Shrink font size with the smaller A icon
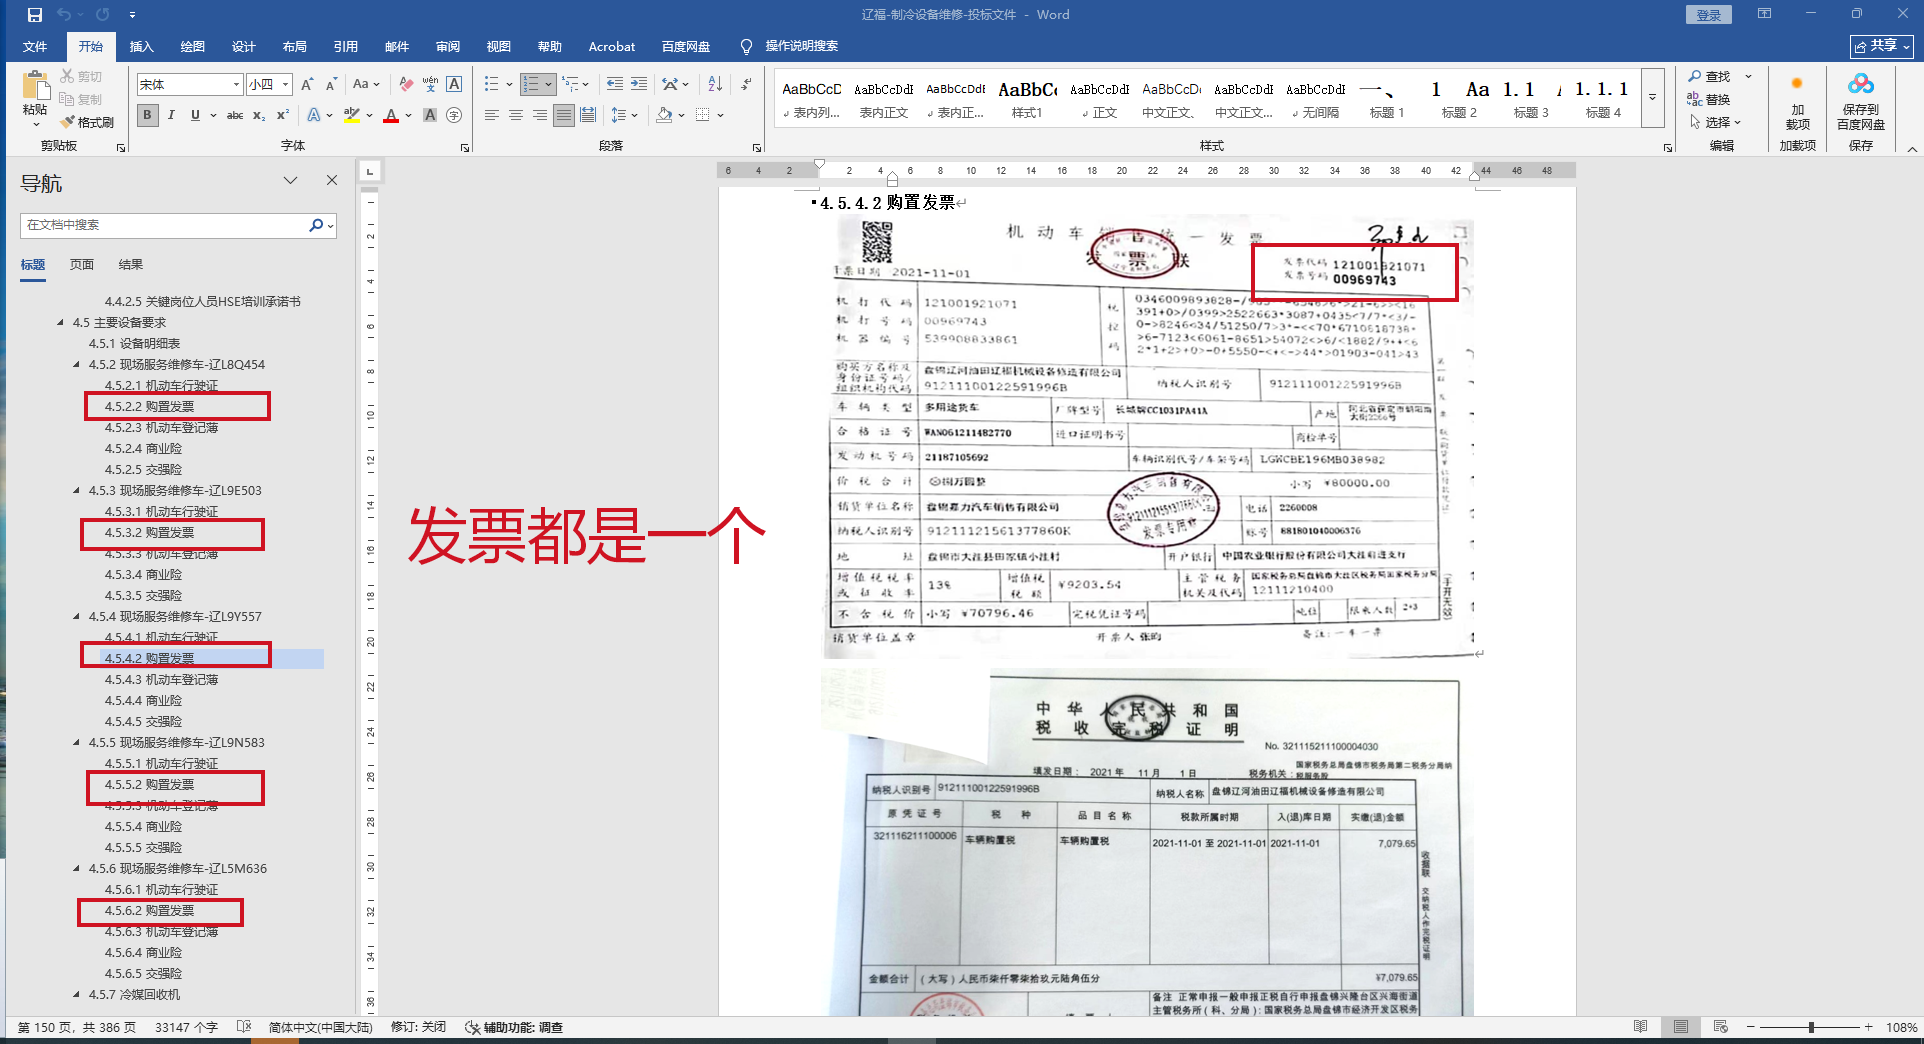This screenshot has width=1924, height=1044. 331,85
